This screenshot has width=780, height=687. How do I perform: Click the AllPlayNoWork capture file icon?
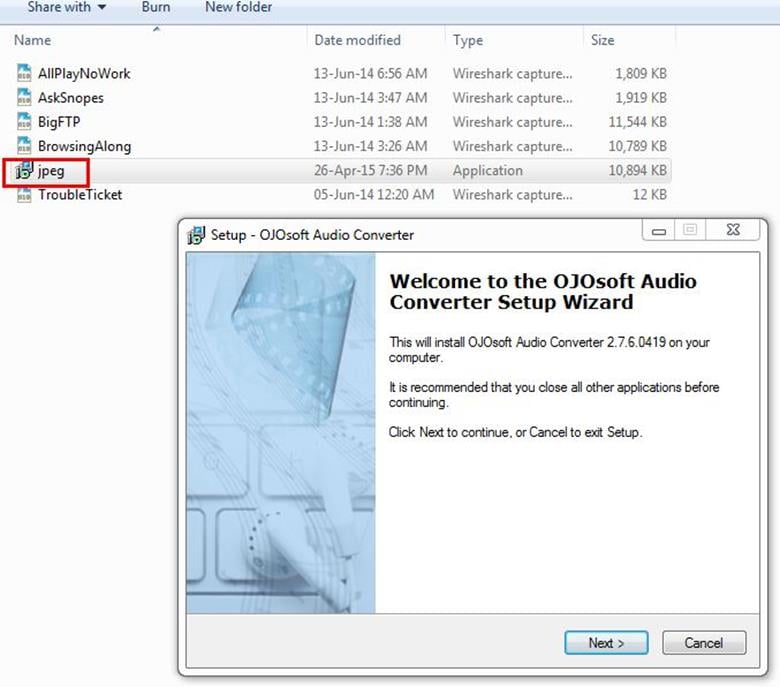click(24, 73)
